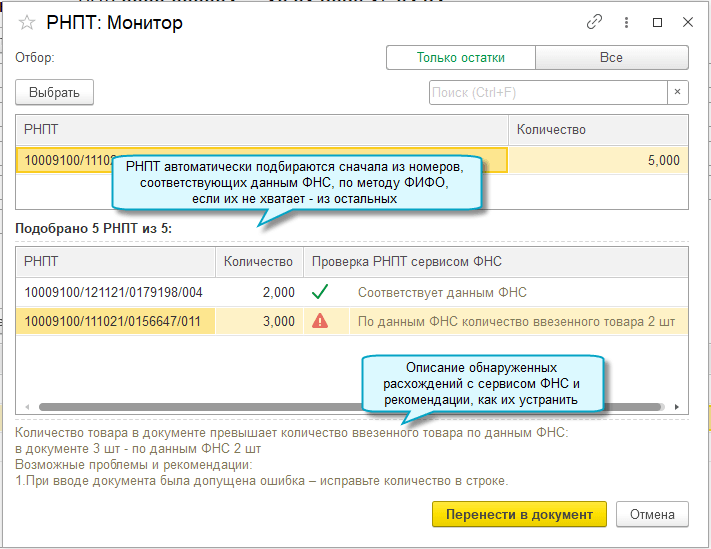Close the РНПТ: Монитор dialog
The width and height of the screenshot is (711, 549).
tap(687, 22)
